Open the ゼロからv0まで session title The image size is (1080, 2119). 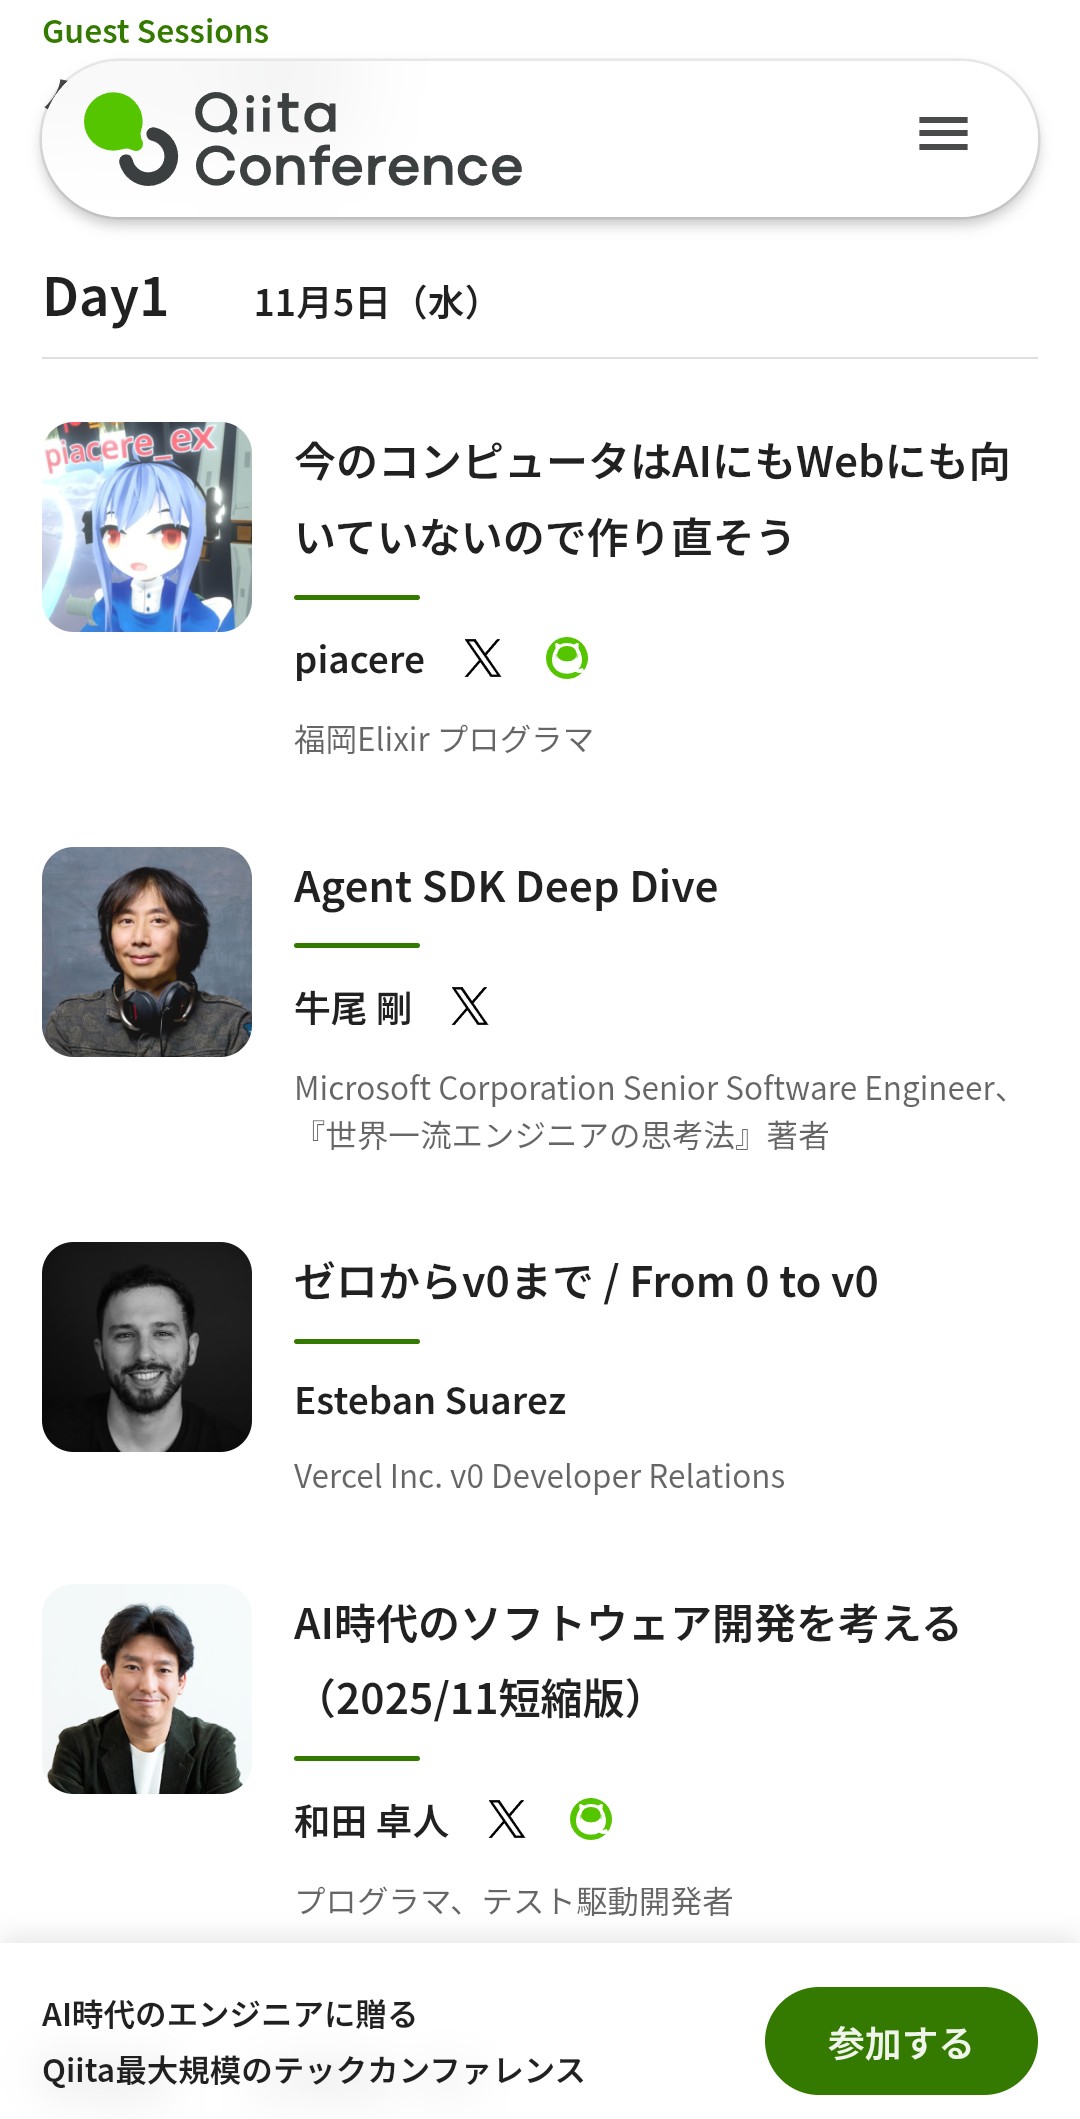pyautogui.click(x=586, y=1283)
